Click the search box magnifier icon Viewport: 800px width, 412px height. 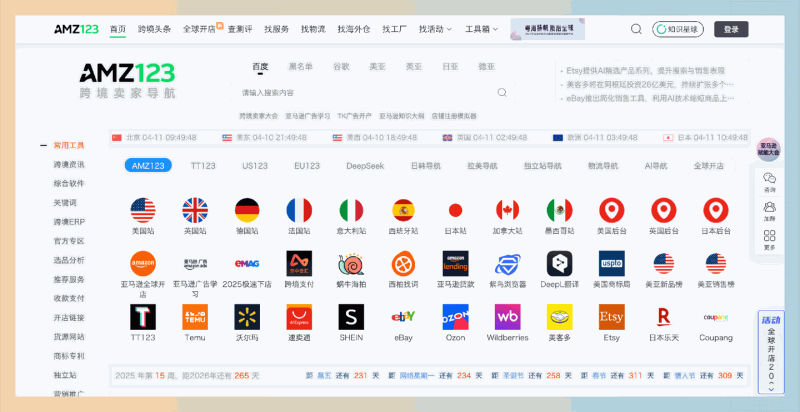tap(502, 92)
